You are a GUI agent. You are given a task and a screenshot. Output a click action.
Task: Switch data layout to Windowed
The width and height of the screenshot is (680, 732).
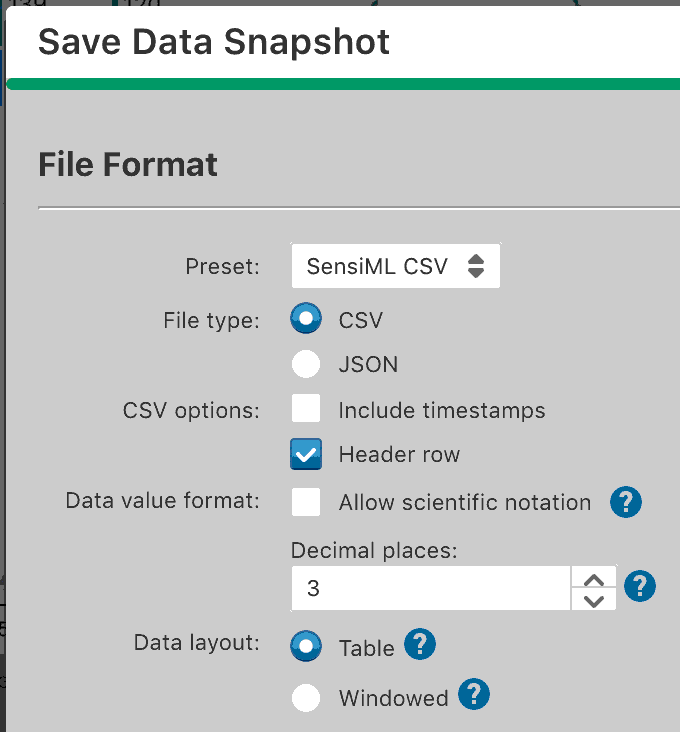(306, 697)
